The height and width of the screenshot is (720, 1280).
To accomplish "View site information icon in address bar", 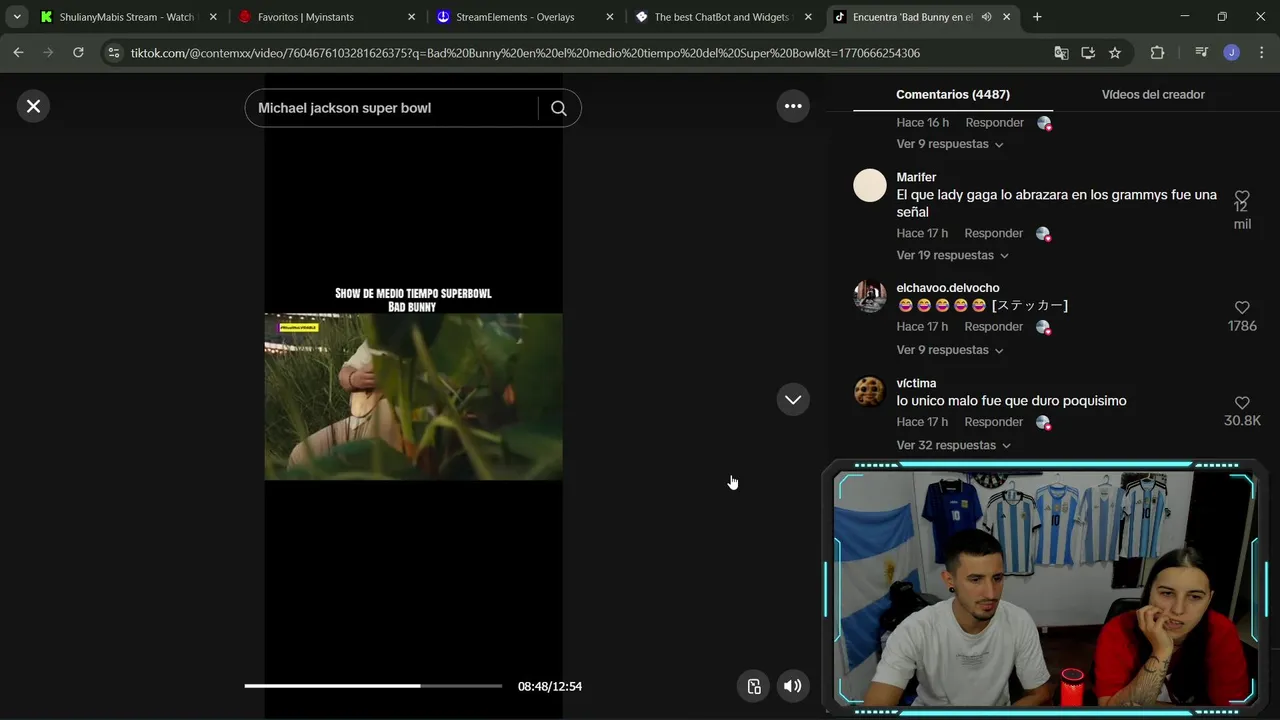I will [114, 53].
